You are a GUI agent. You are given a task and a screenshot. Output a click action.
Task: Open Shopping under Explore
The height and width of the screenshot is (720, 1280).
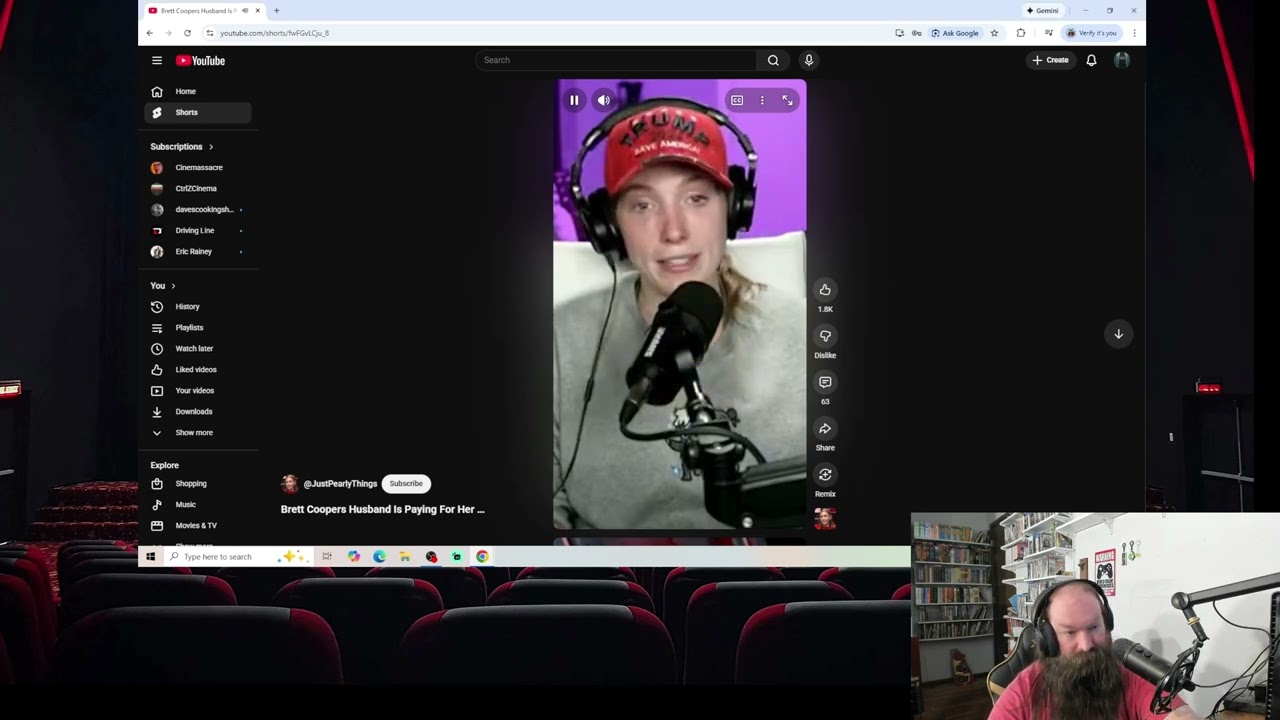[x=197, y=484]
